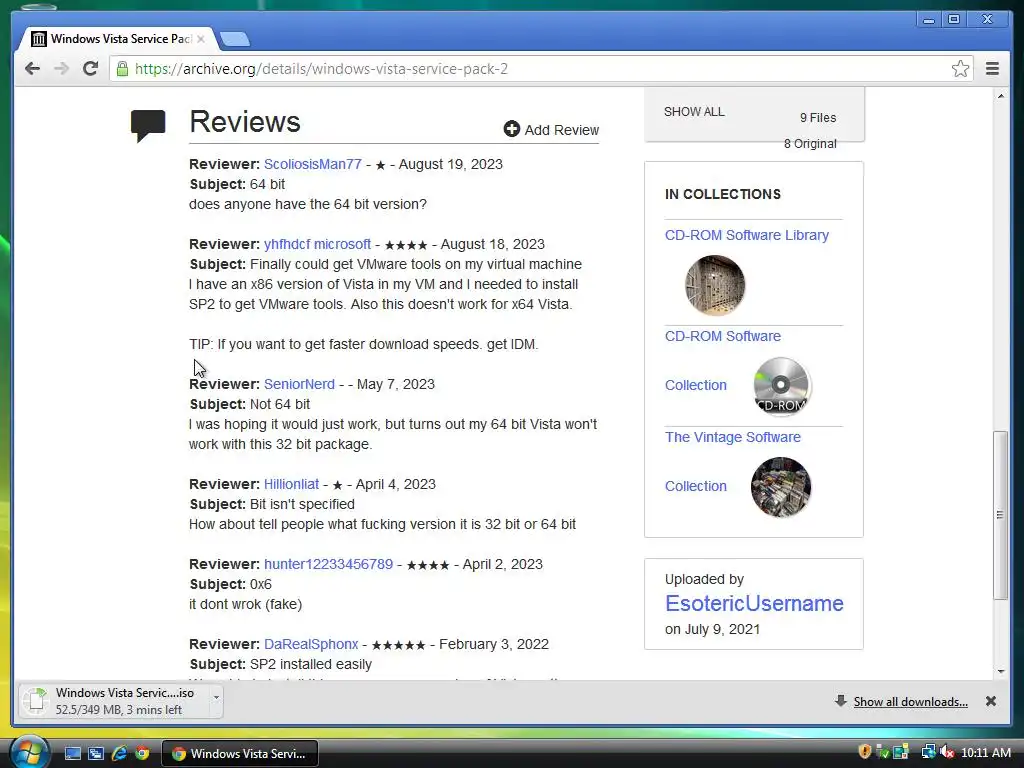Image resolution: width=1024 pixels, height=768 pixels.
Task: Click the scrollbar up arrow
Action: click(1000, 96)
